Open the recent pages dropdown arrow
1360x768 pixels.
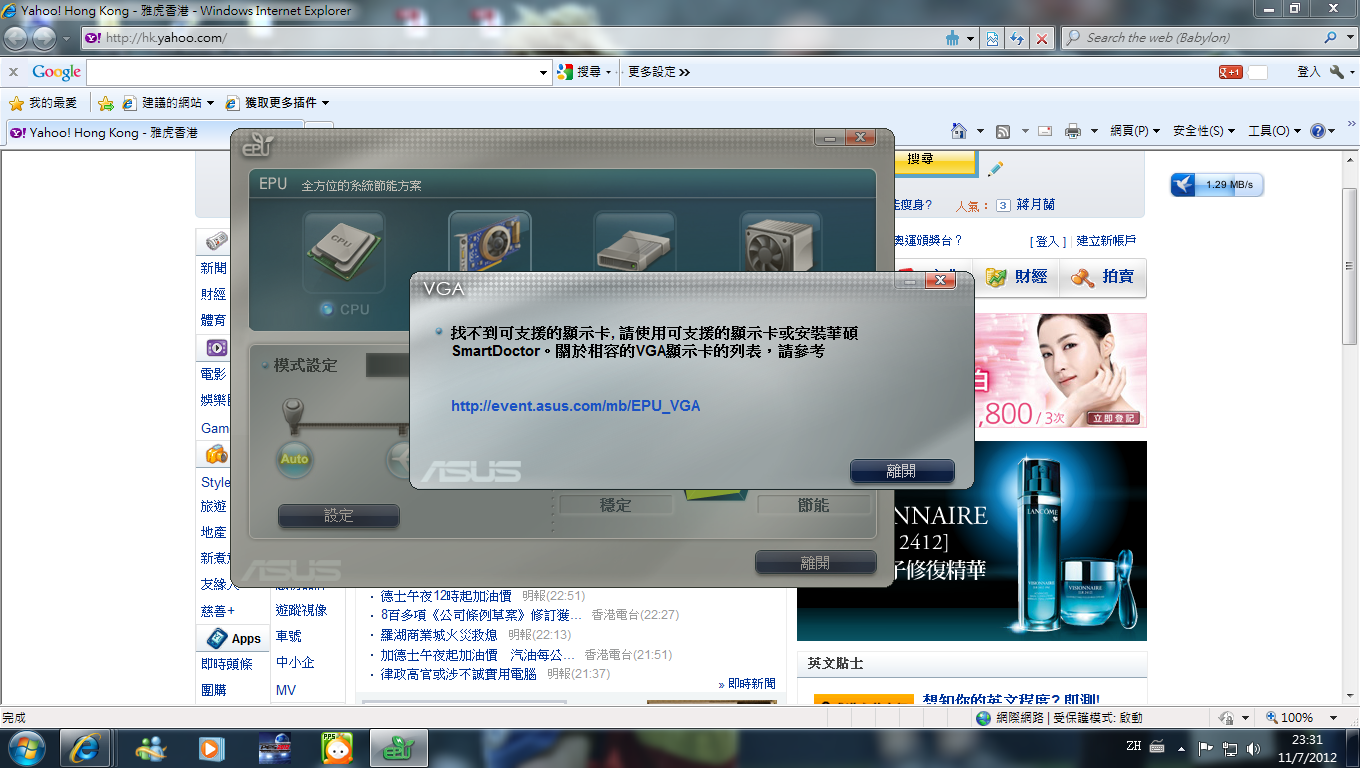point(66,39)
